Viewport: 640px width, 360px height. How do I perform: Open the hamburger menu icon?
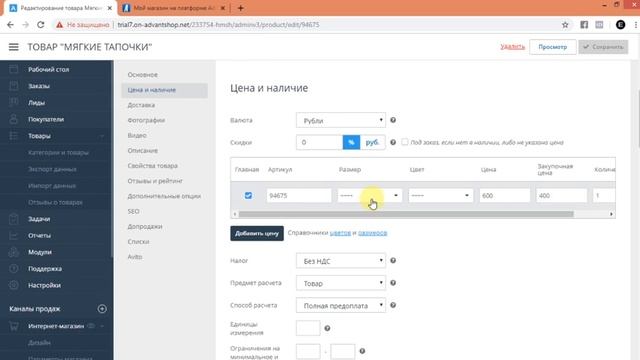13,47
